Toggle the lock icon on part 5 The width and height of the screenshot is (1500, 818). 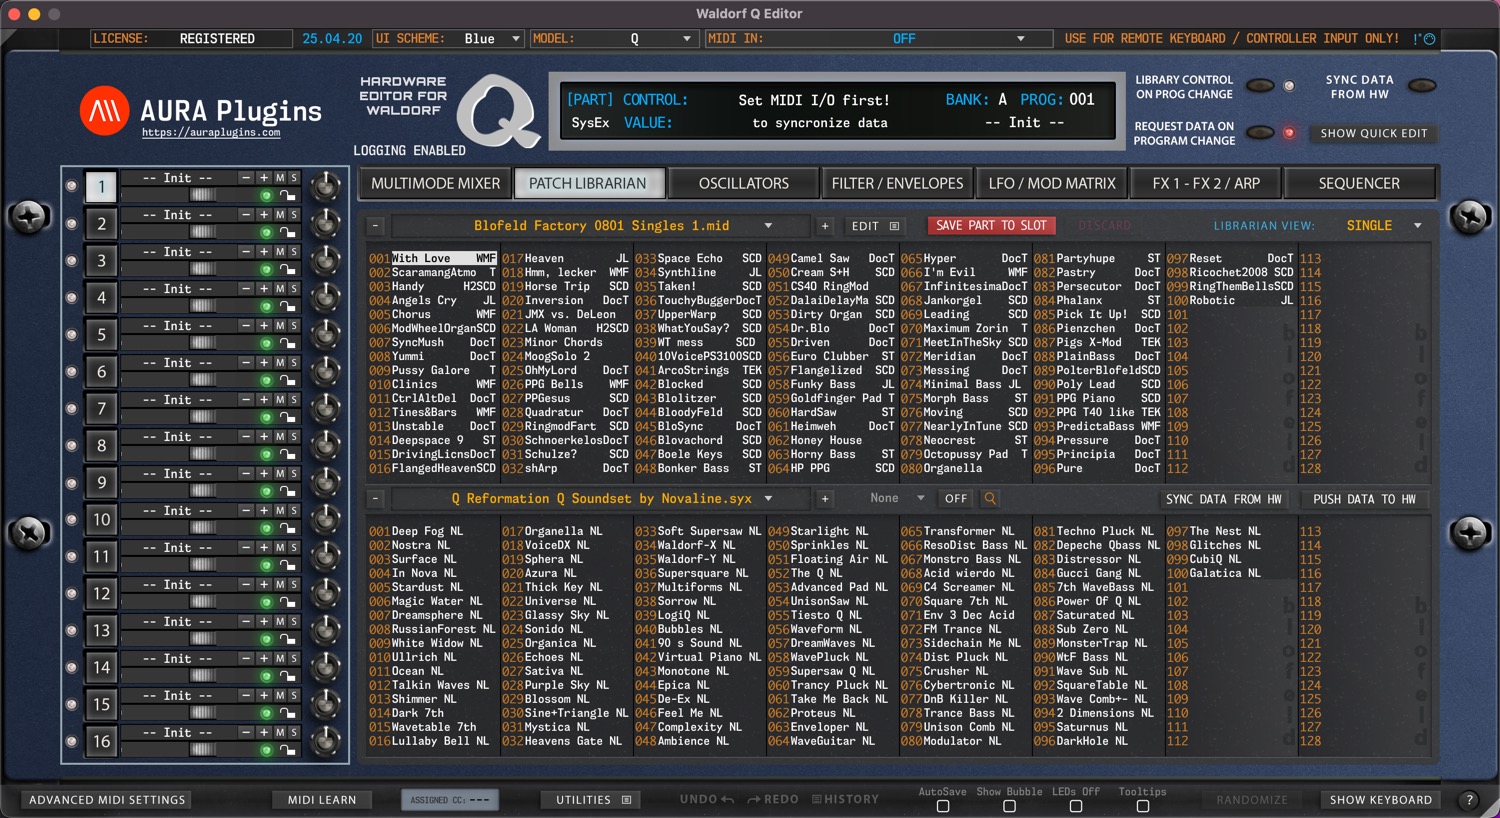[287, 344]
